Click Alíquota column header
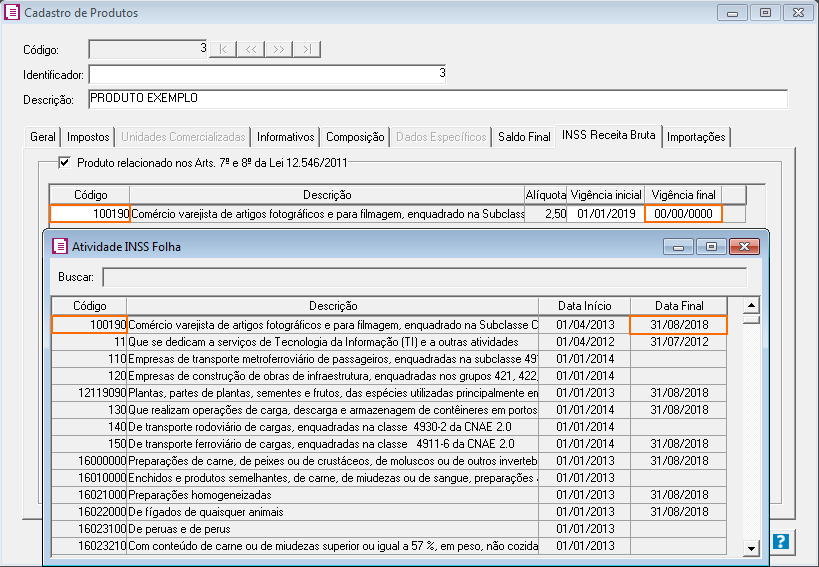Viewport: 819px width, 567px height. [x=546, y=195]
